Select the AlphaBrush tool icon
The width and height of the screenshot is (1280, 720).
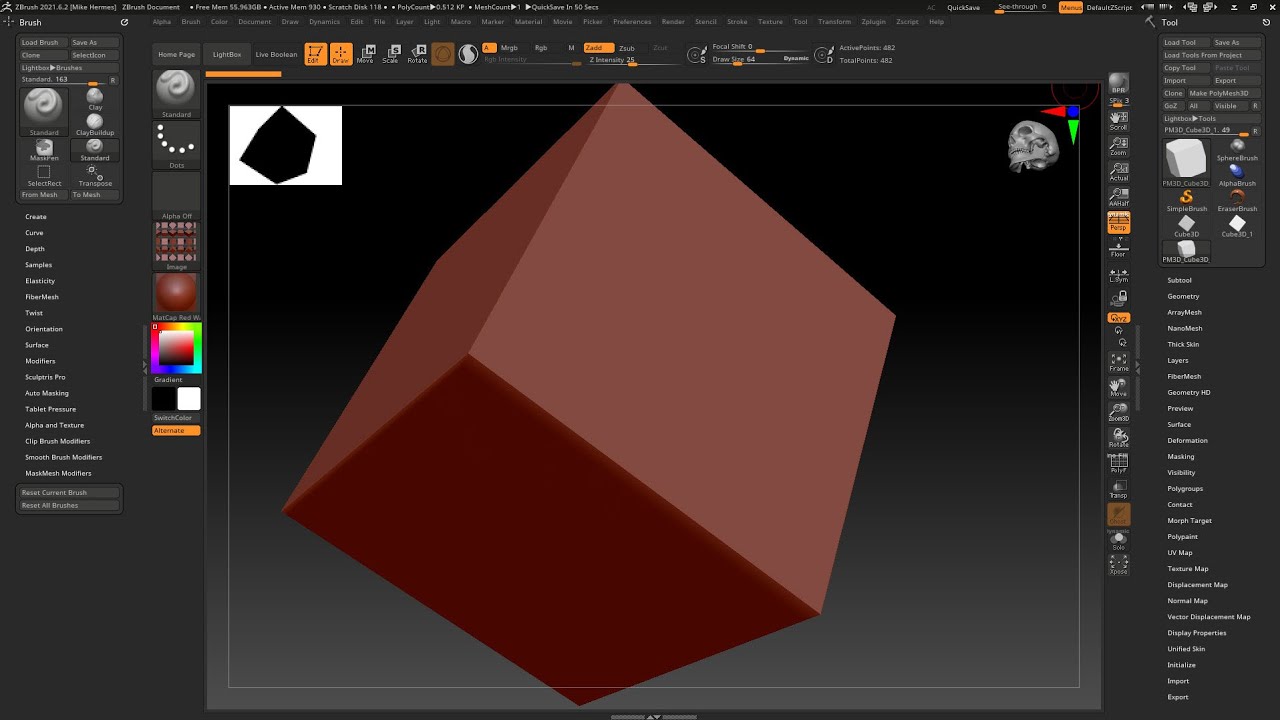[x=1237, y=175]
